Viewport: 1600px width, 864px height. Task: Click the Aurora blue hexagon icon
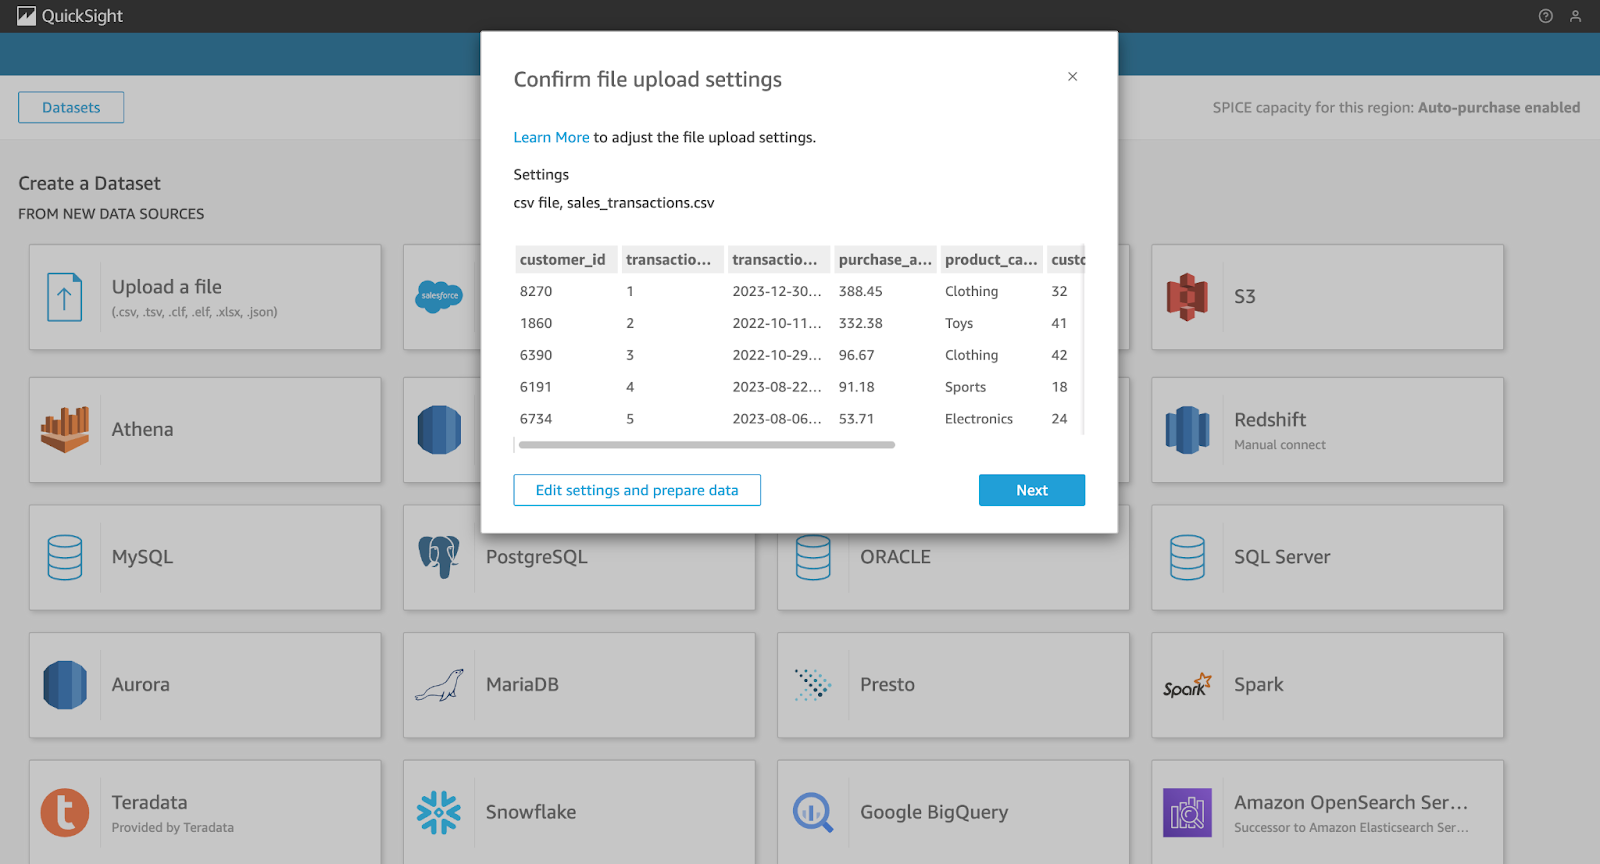point(65,685)
